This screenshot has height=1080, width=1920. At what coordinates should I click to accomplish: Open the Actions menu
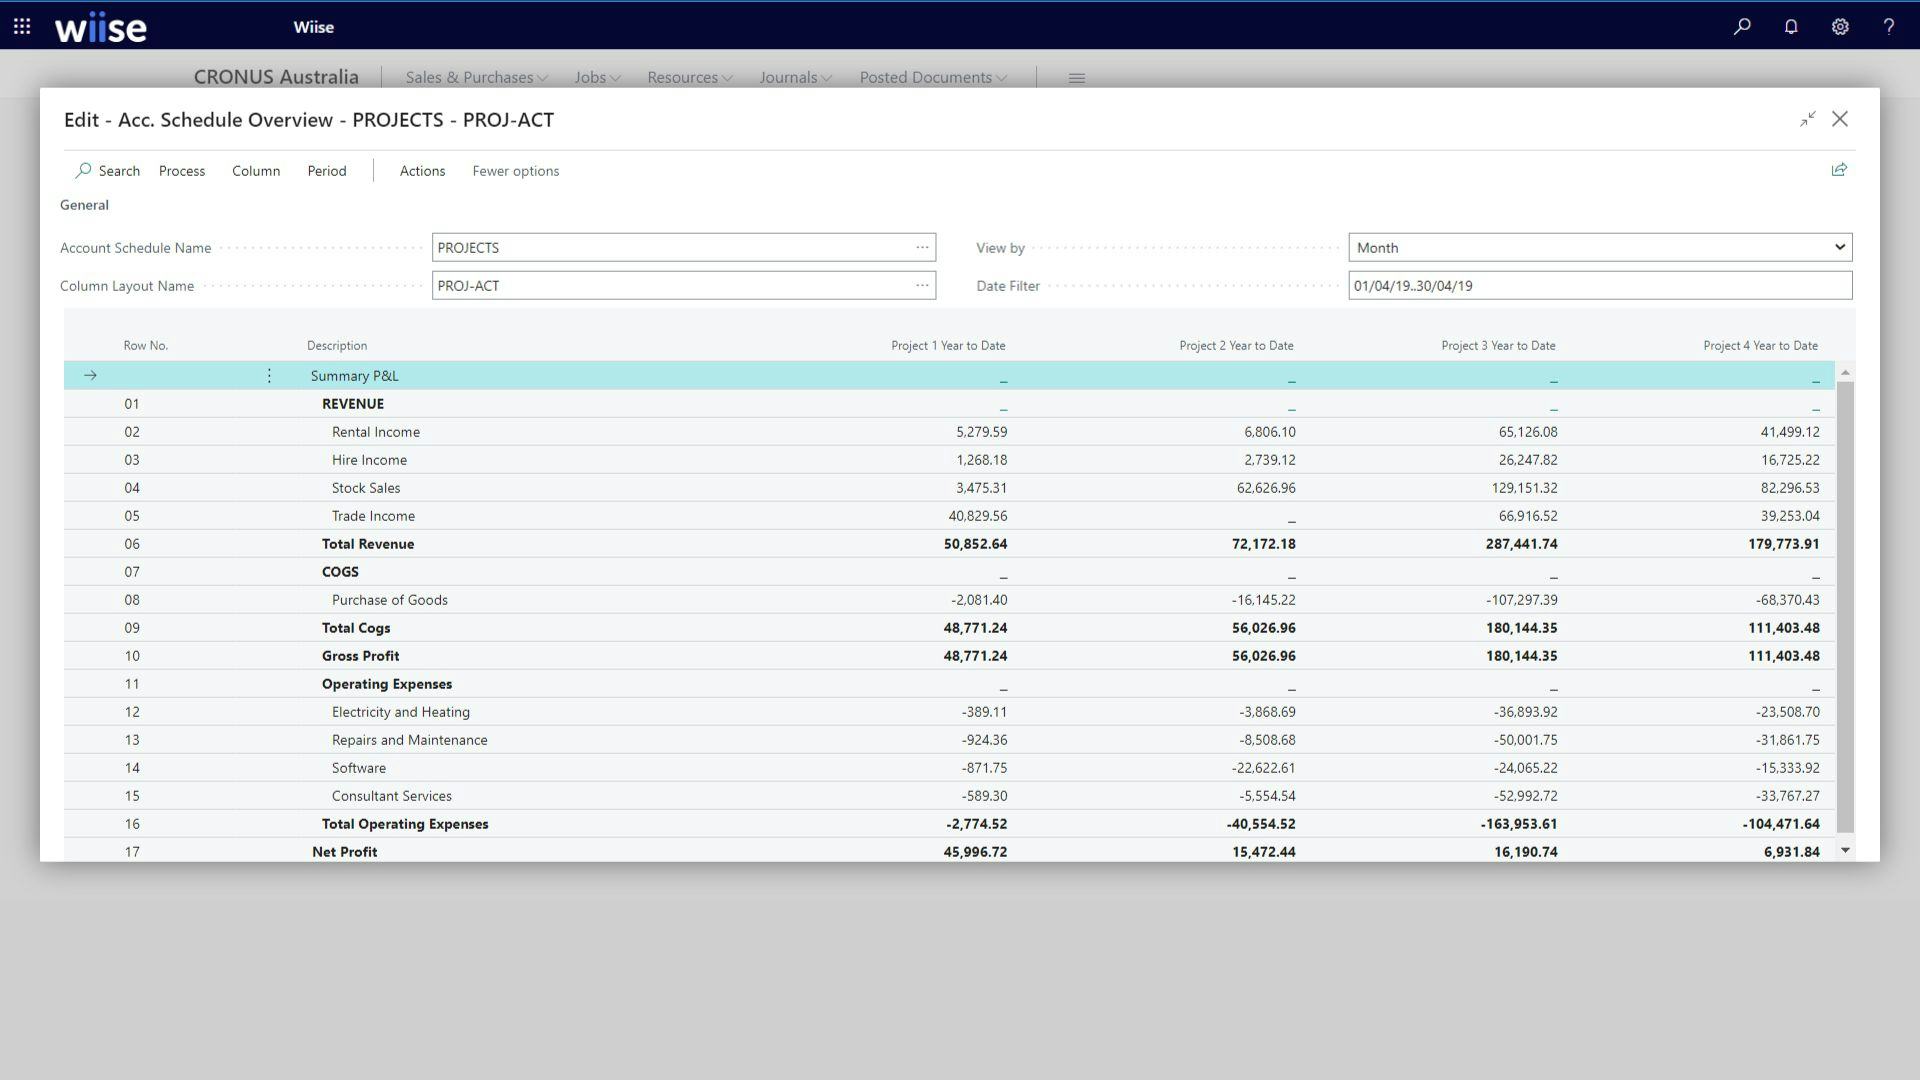(x=421, y=171)
